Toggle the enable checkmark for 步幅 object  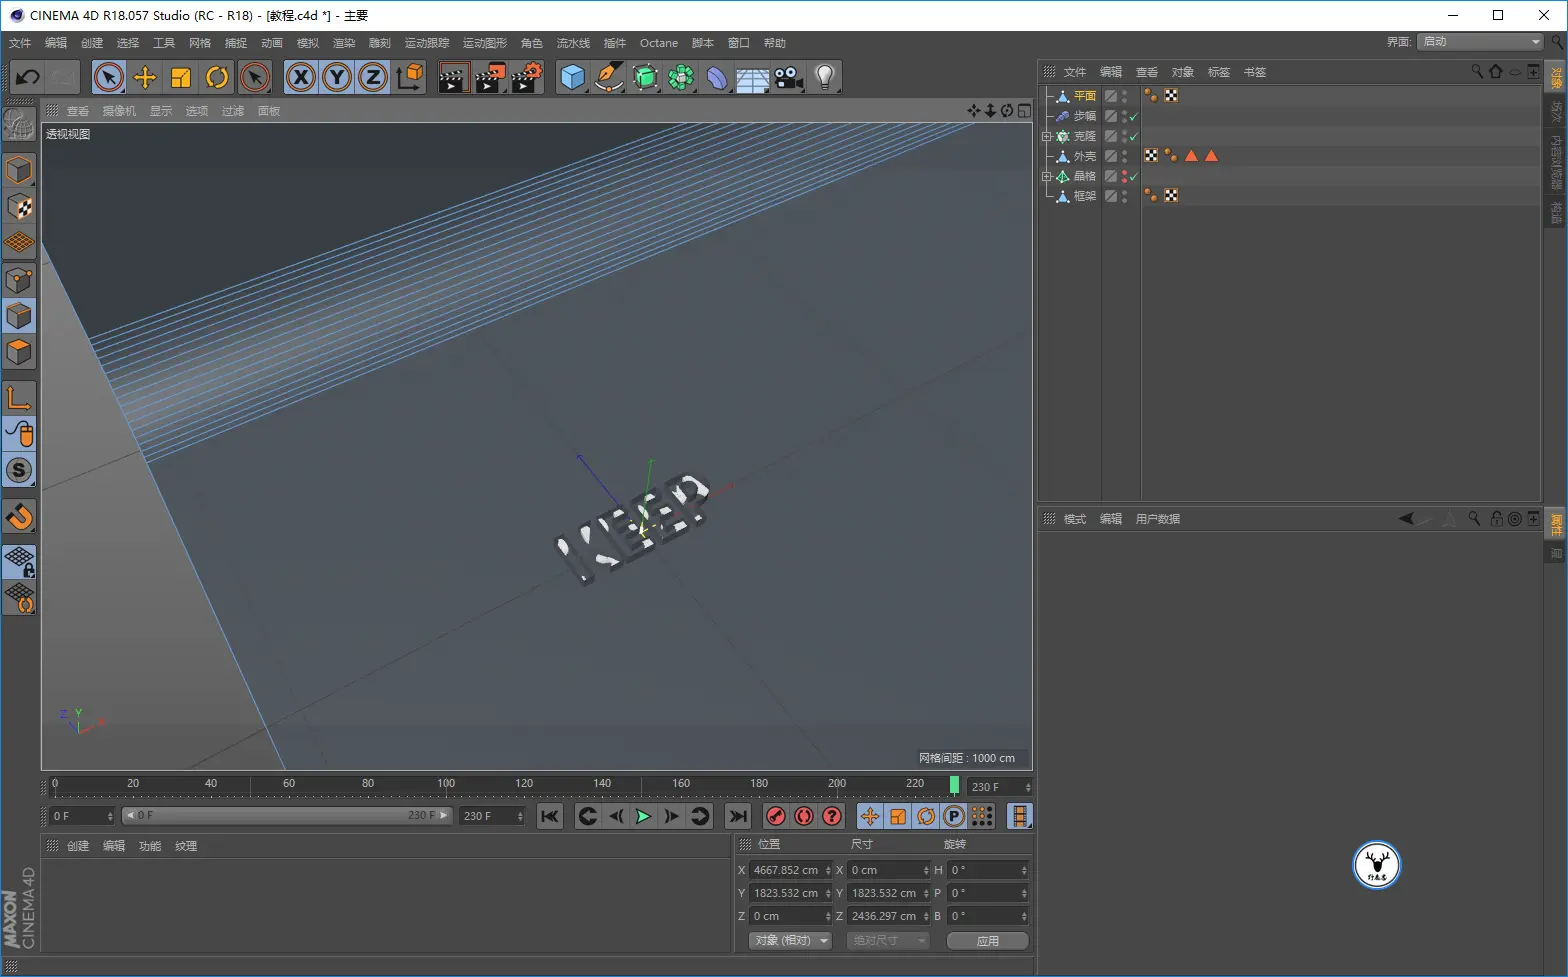tap(1133, 116)
